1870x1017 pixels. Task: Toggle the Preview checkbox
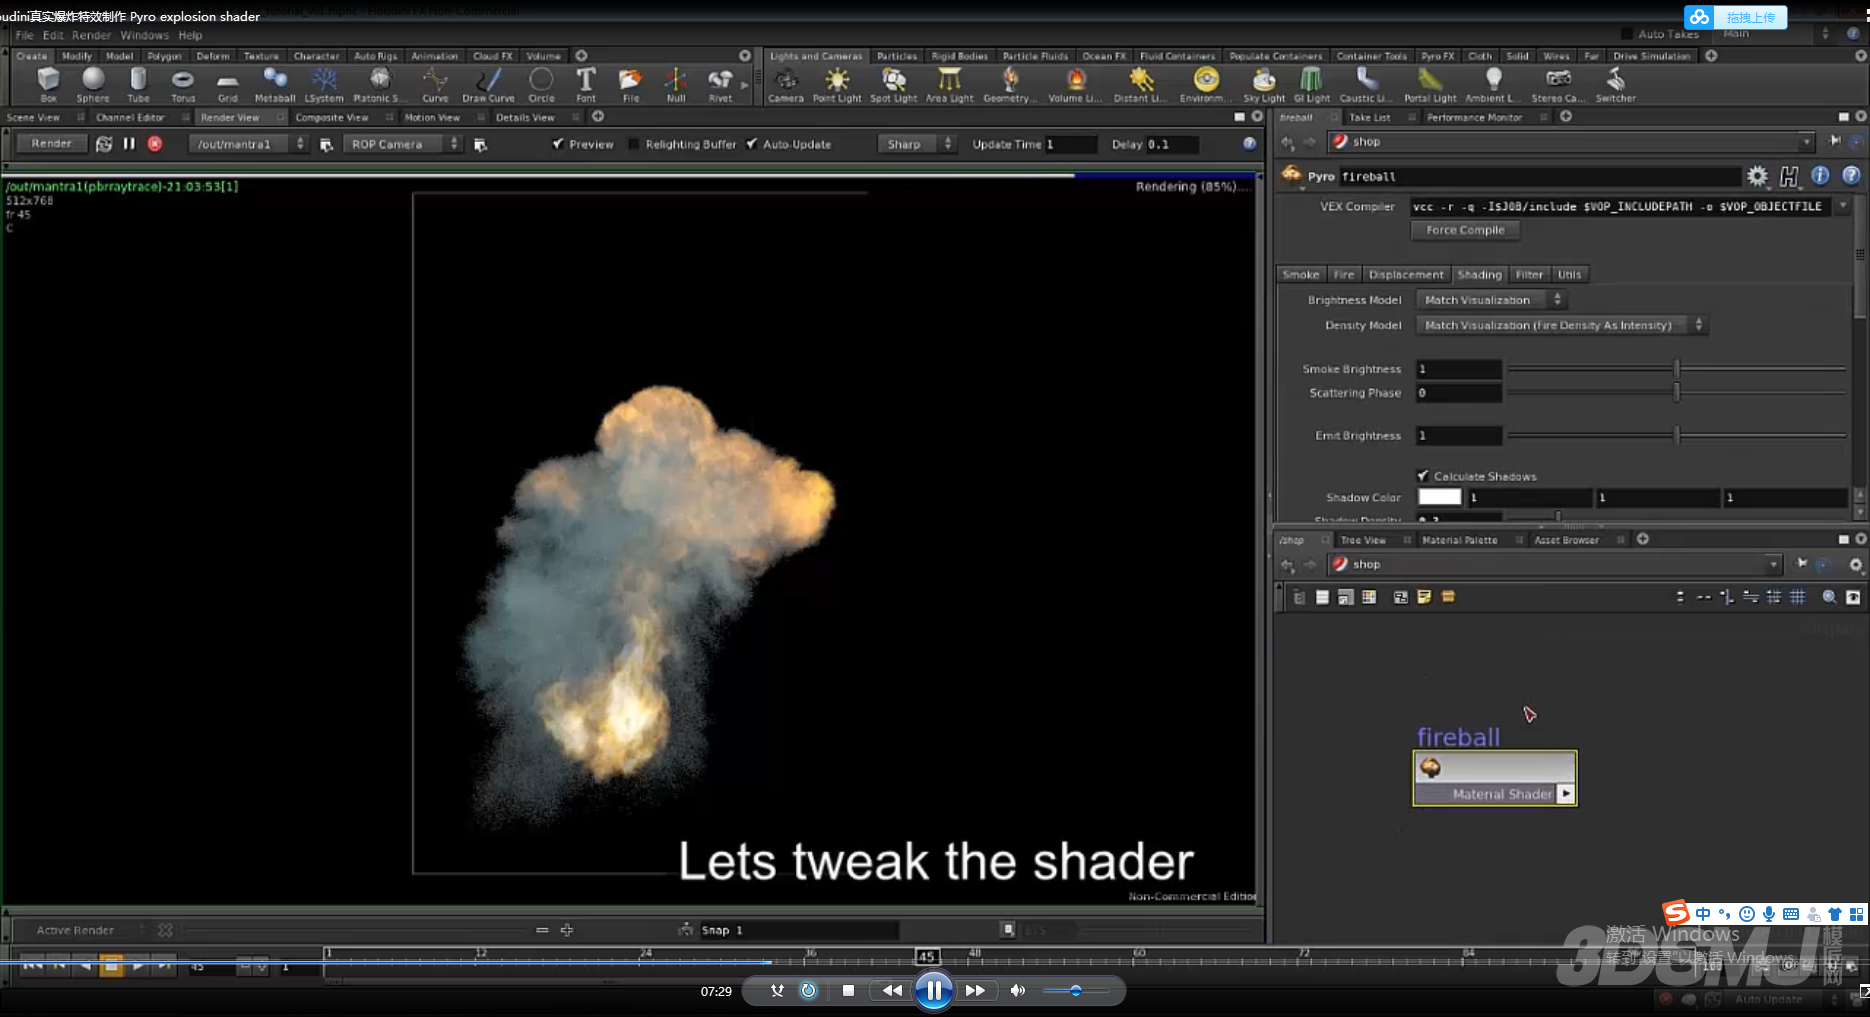point(558,144)
